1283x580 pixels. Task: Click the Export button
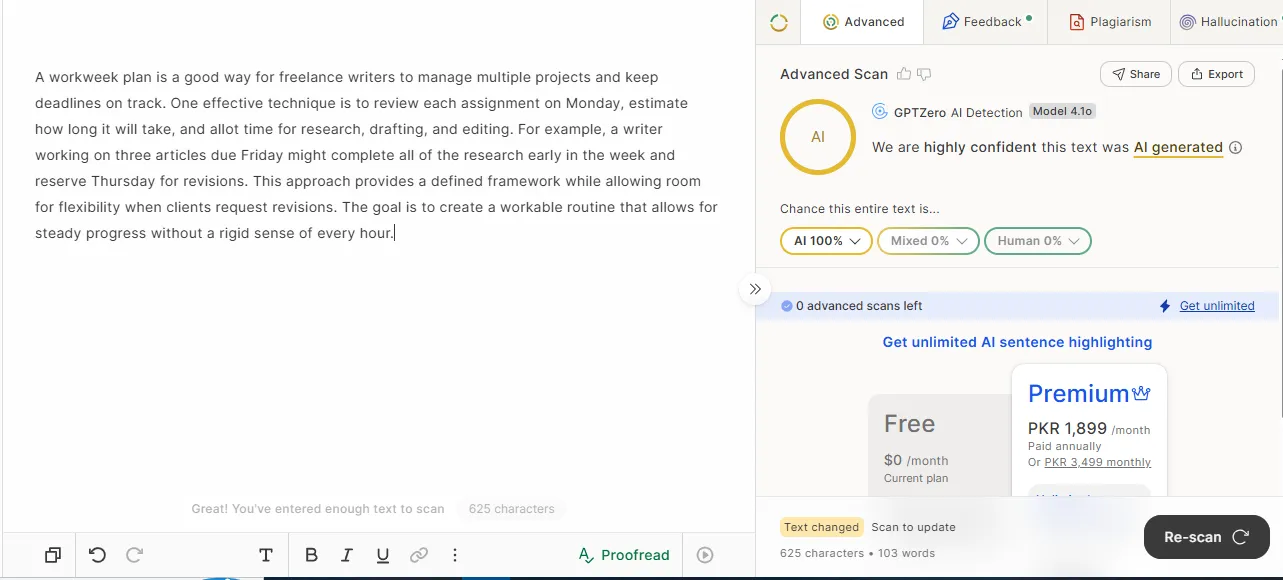point(1216,74)
